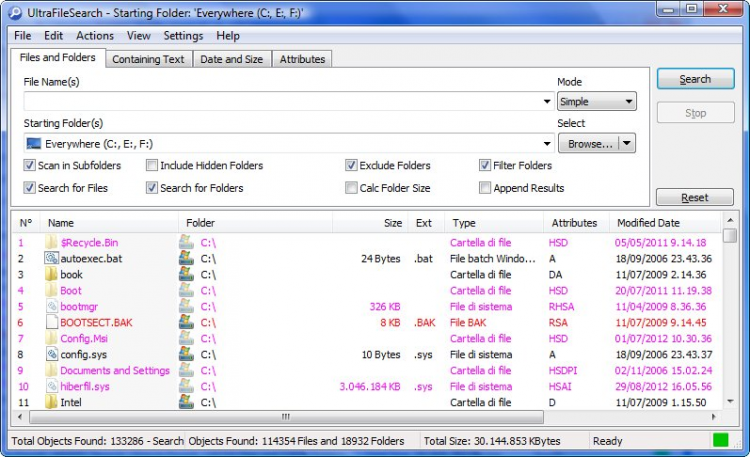The image size is (750, 457).
Task: Sort results by Name column header
Action: point(110,223)
